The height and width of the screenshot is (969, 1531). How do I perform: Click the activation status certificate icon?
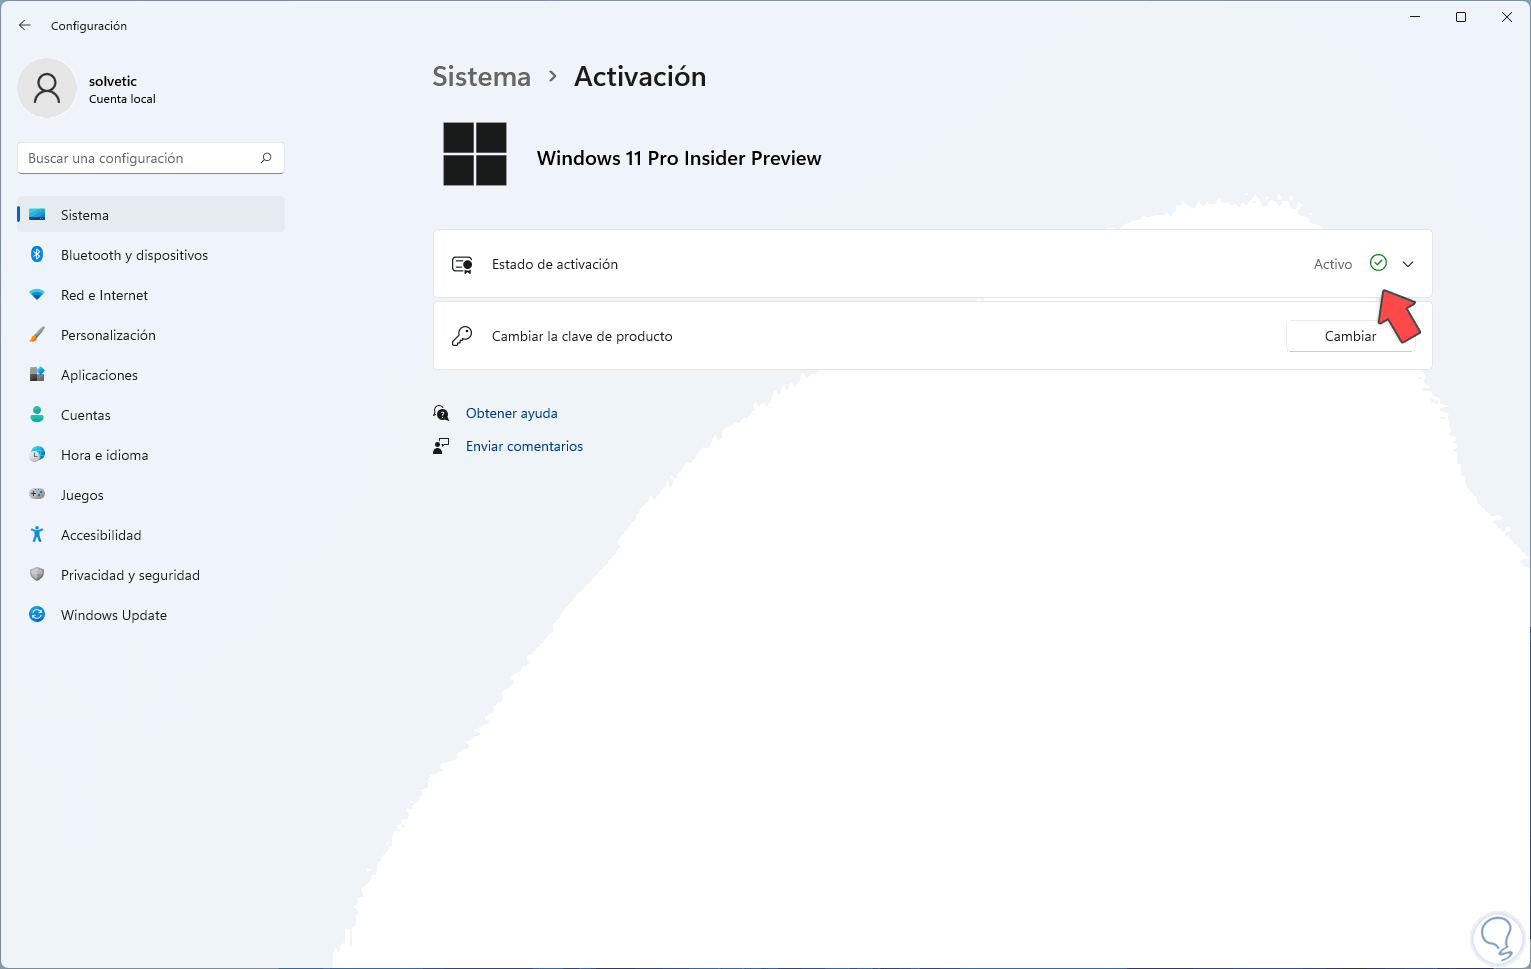click(462, 264)
